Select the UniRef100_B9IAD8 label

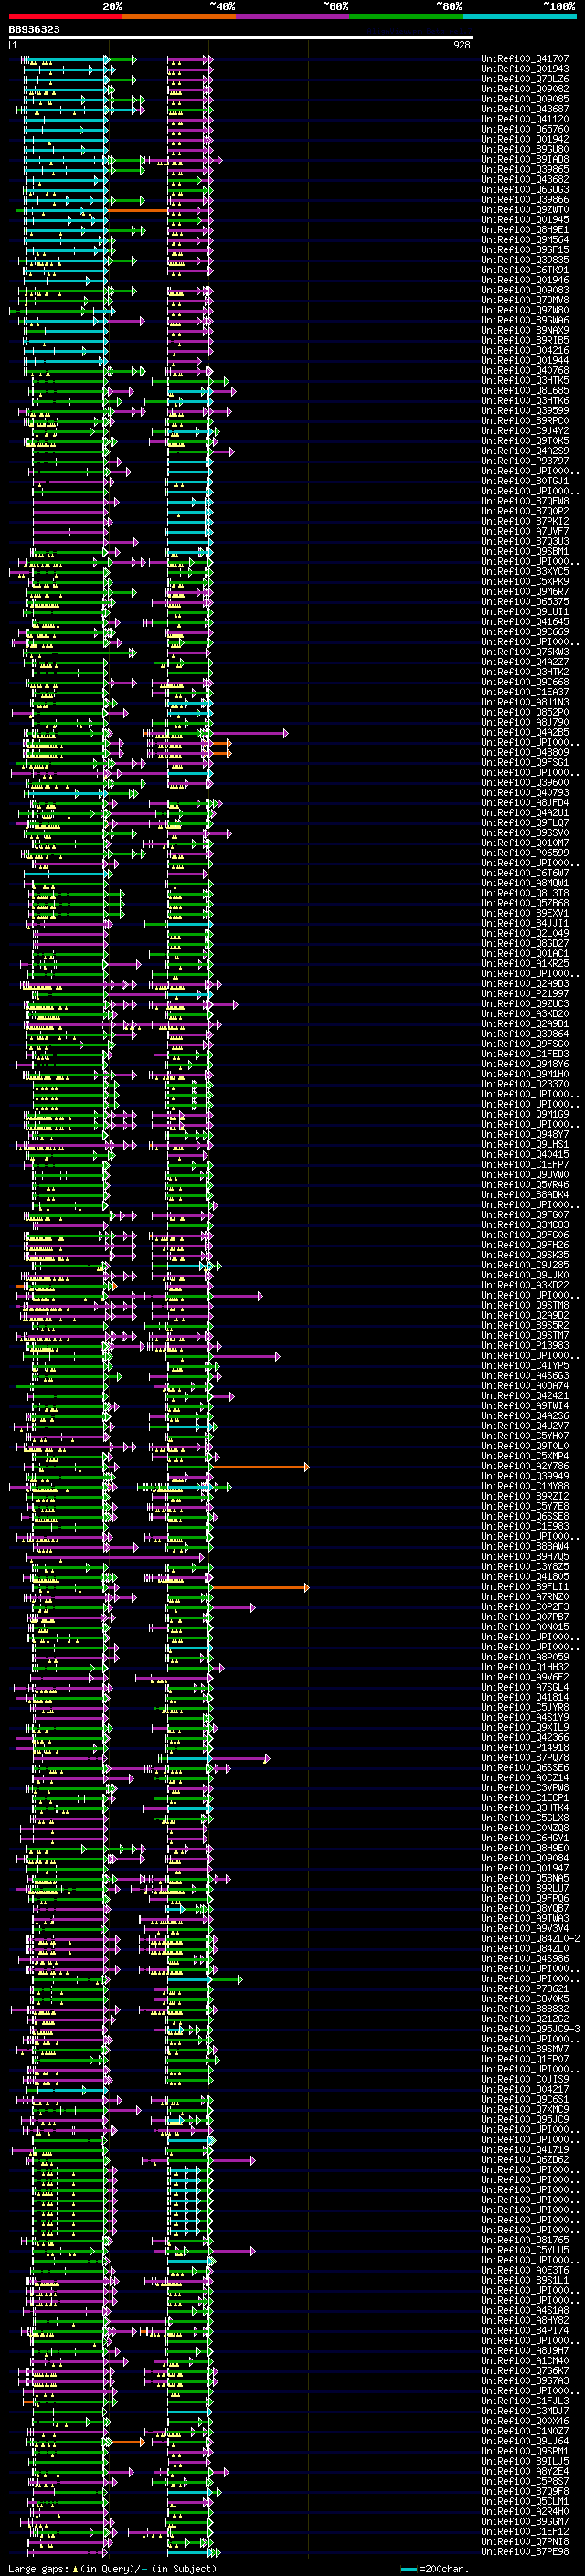pos(525,159)
